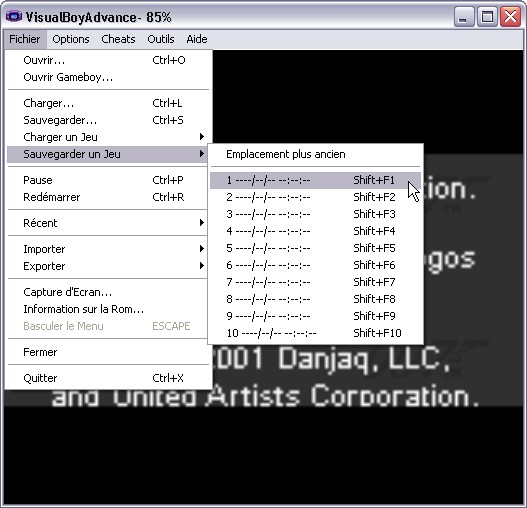The image size is (527, 508).
Task: Save to slot 9 (Shift+F9)
Action: click(315, 316)
